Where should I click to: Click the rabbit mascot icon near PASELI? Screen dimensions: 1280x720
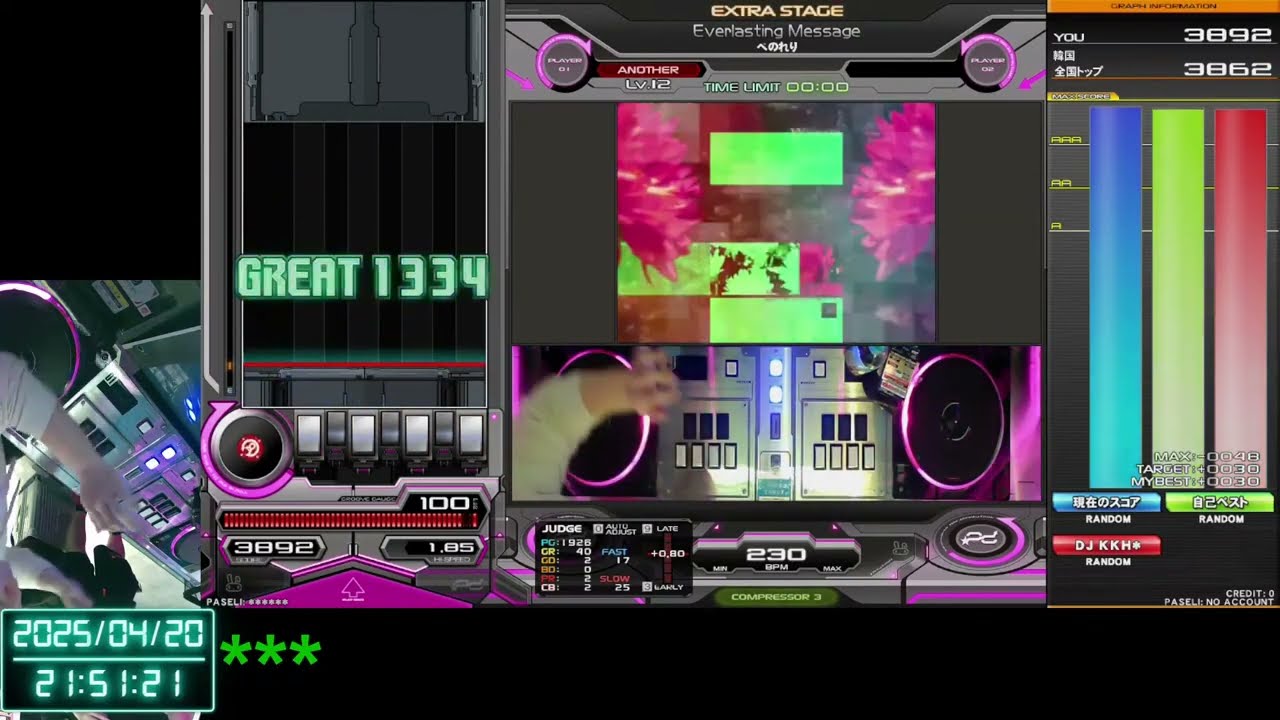pos(233,581)
